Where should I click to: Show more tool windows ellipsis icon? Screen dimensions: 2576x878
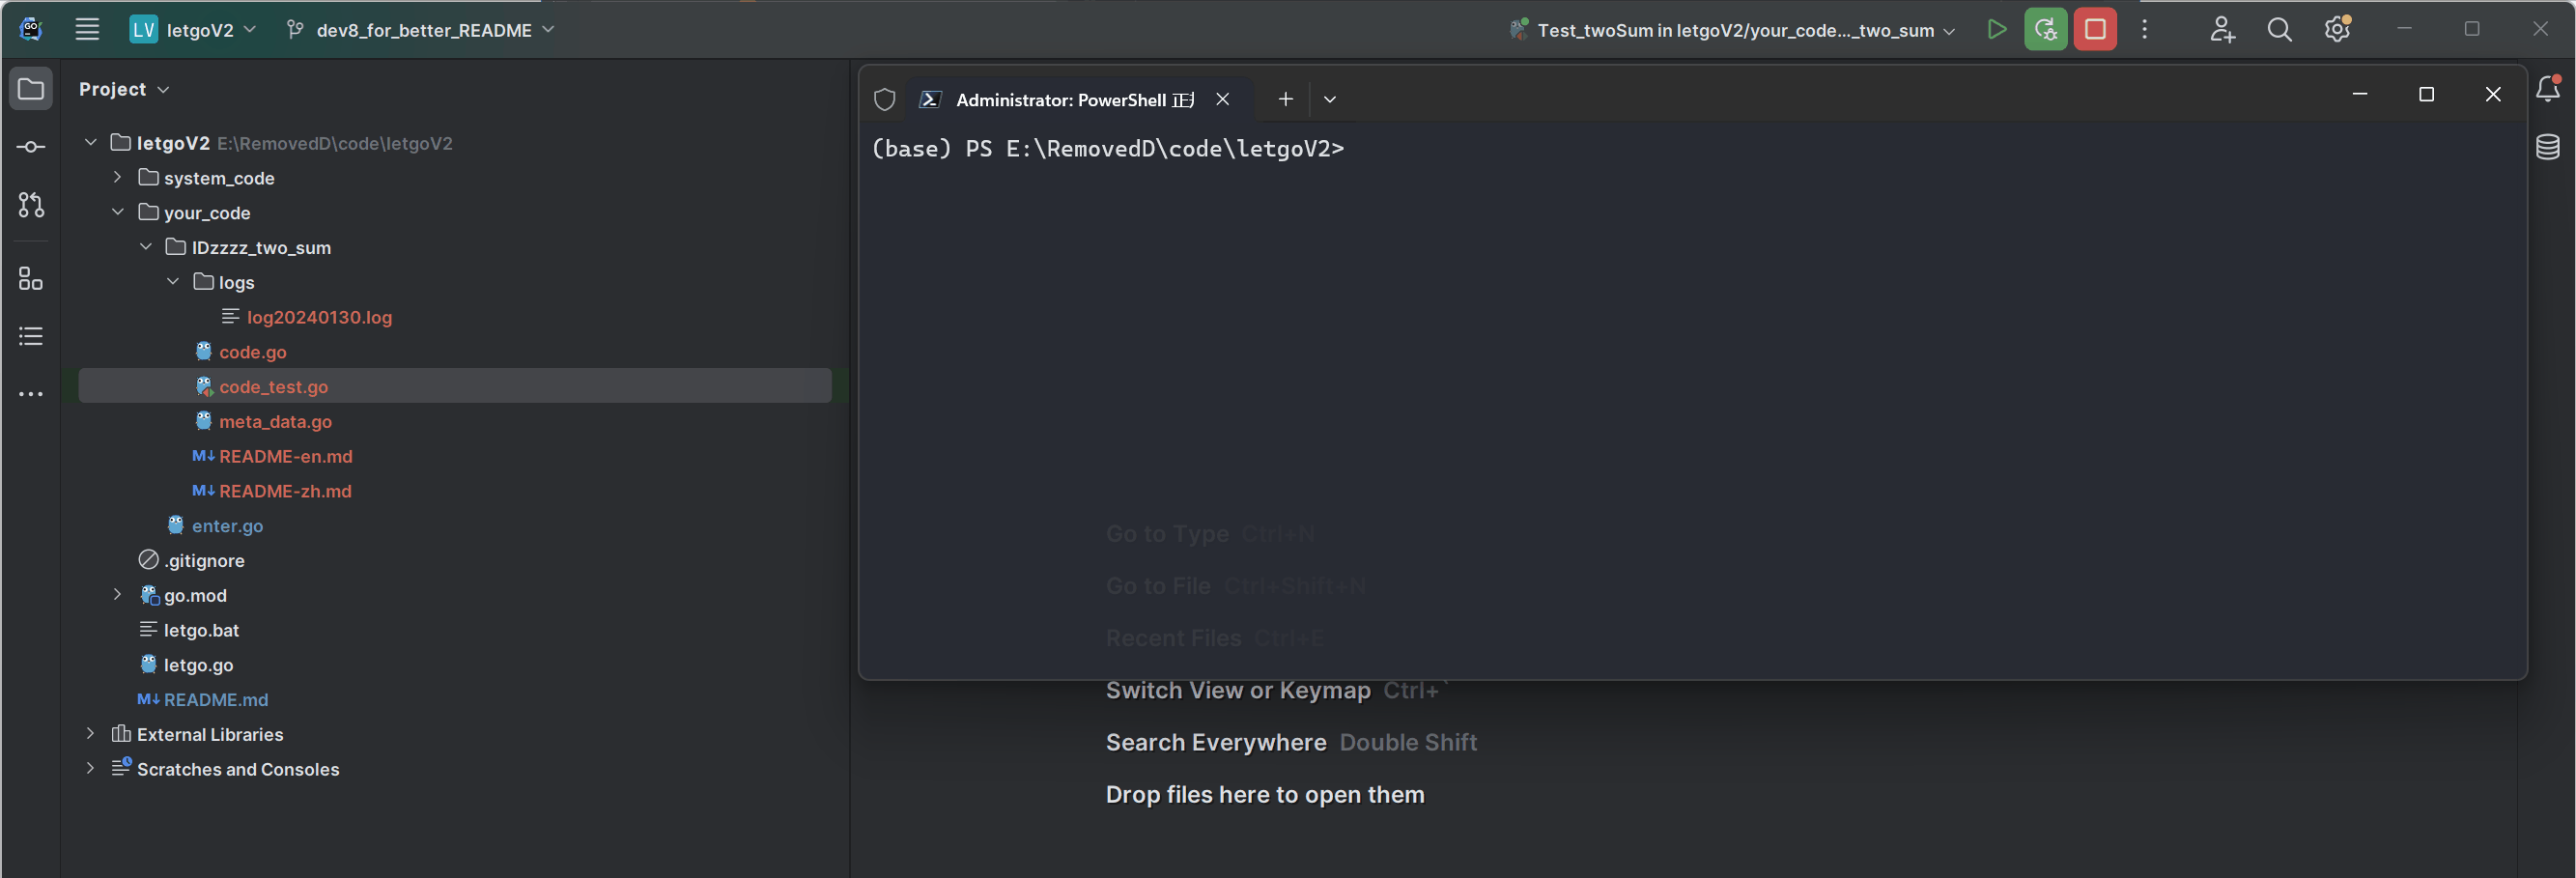point(31,395)
